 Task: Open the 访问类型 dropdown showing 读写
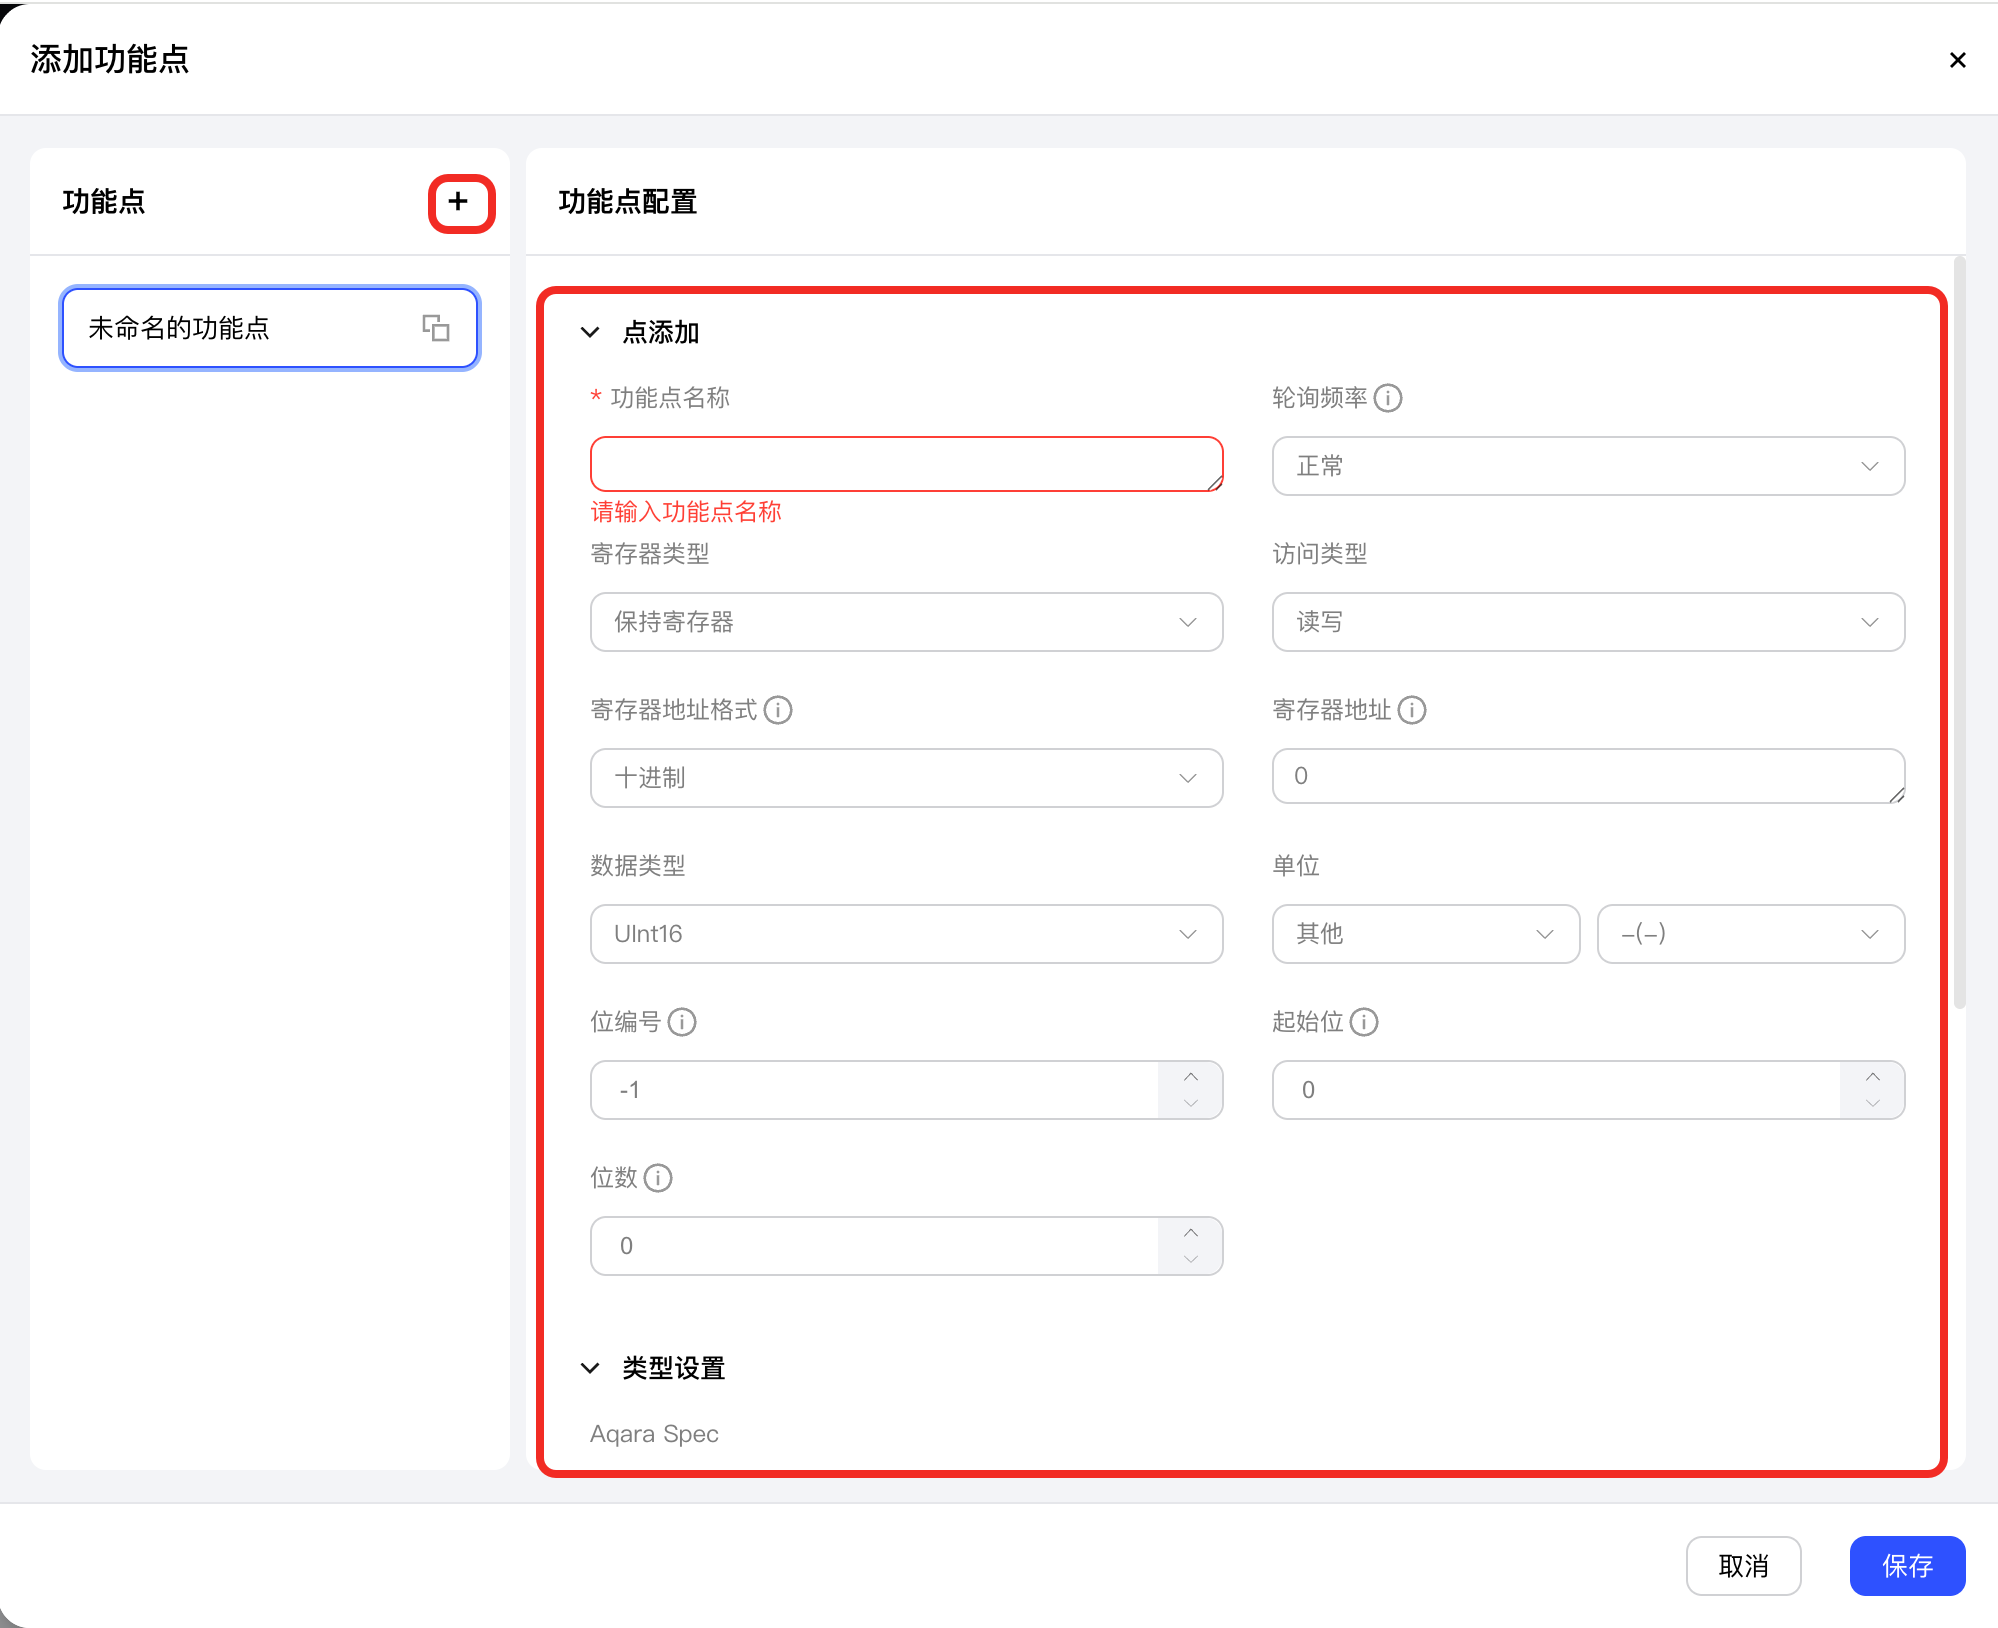pos(1588,622)
